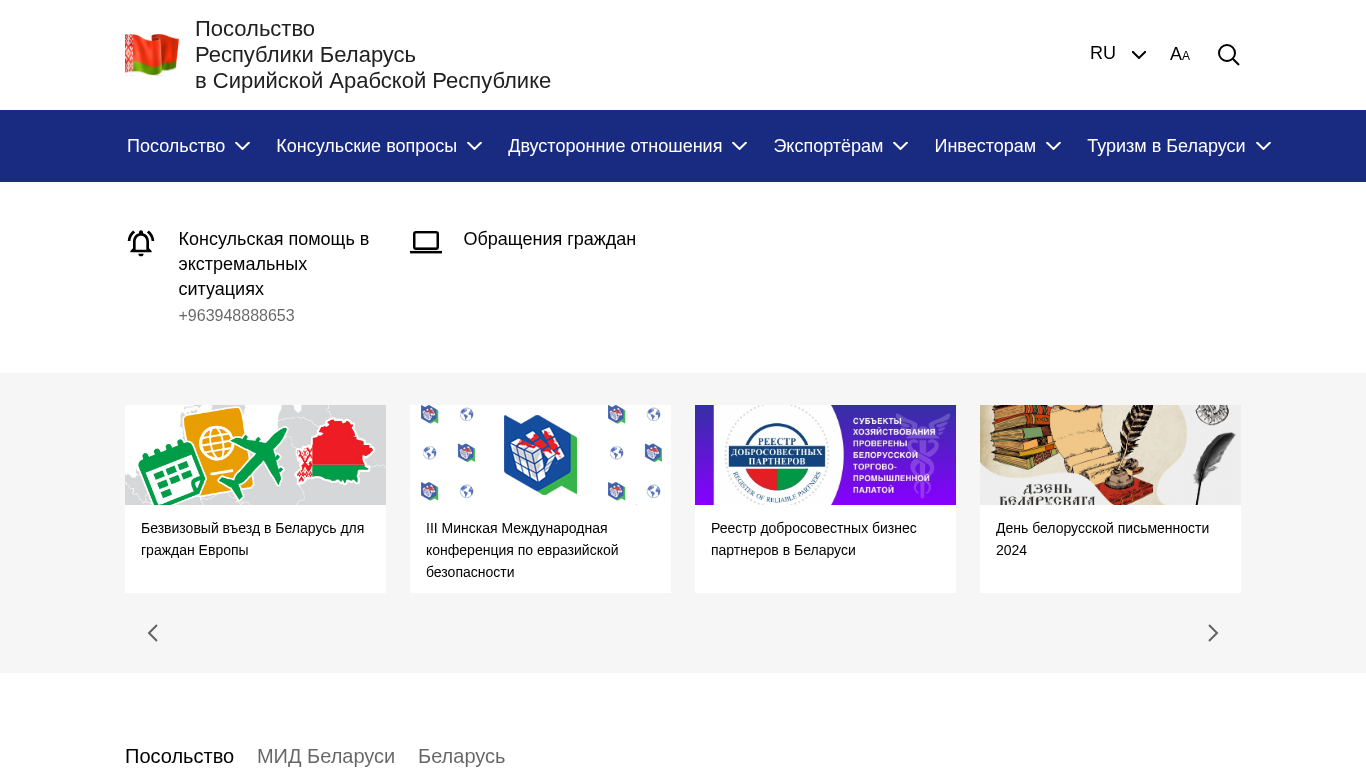Expand the Посольство navigation menu

point(188,146)
